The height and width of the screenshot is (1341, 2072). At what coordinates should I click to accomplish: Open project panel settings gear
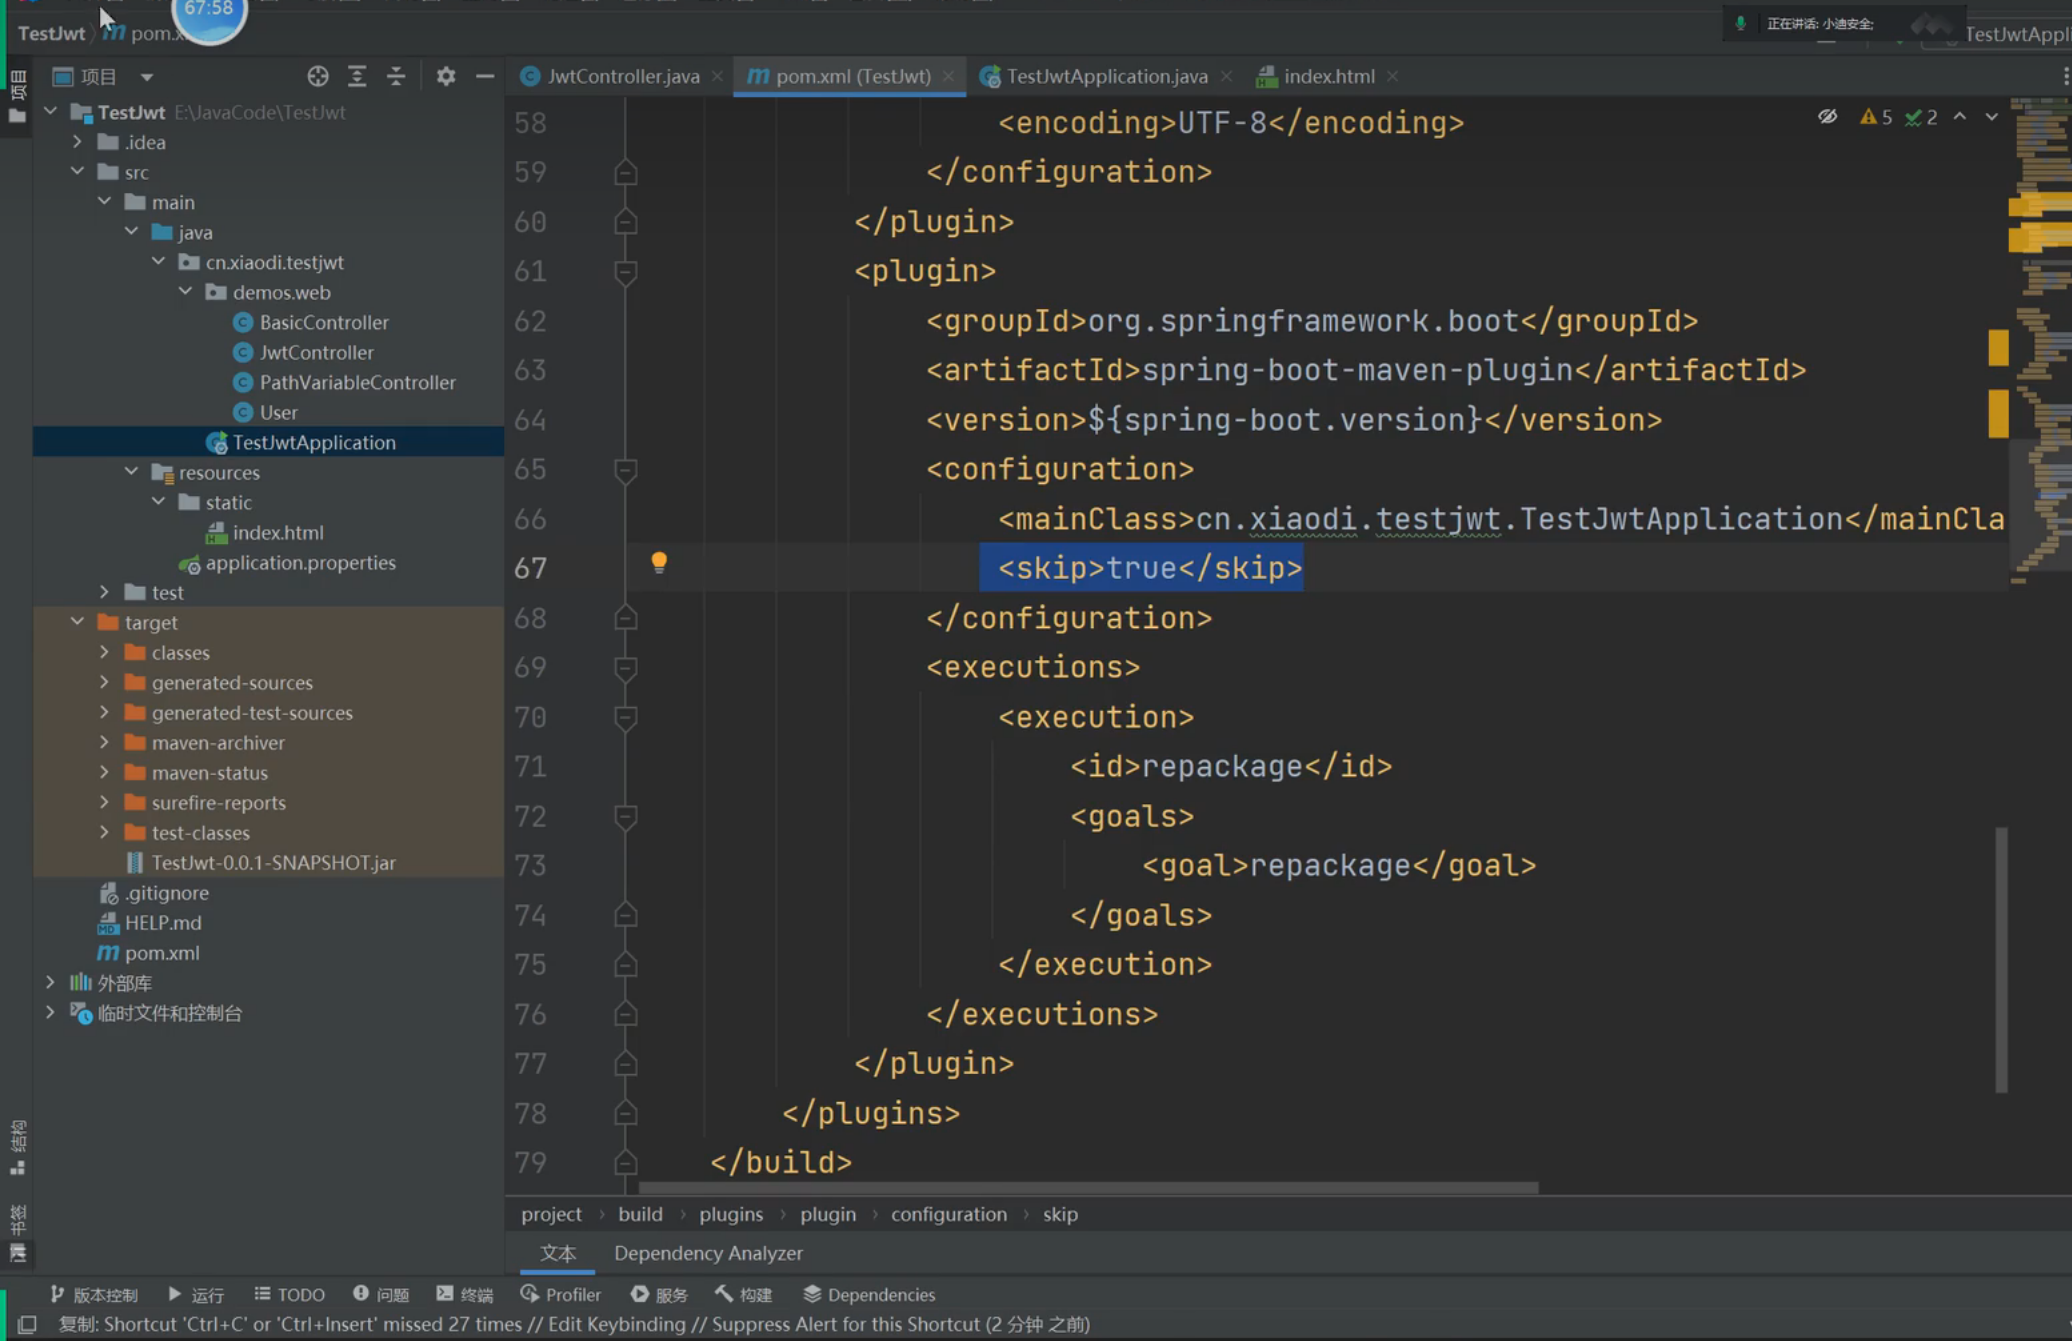click(446, 76)
